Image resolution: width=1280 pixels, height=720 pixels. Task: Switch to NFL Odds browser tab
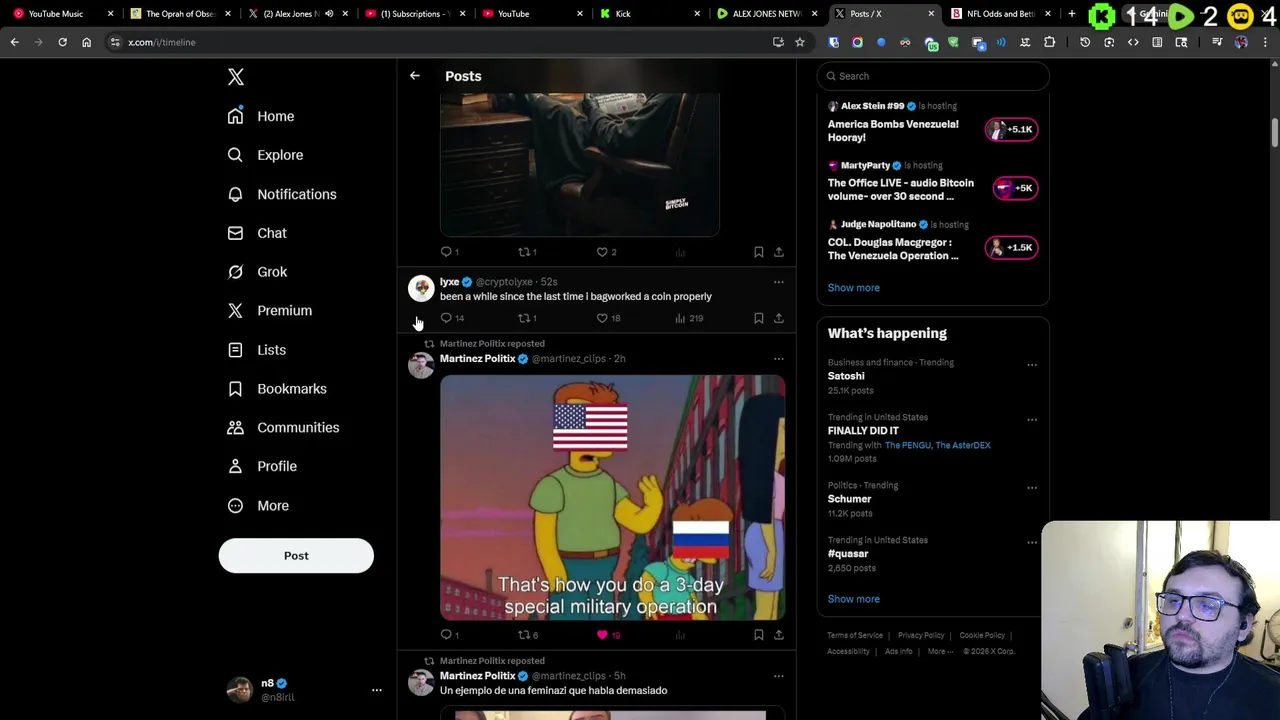tap(998, 14)
